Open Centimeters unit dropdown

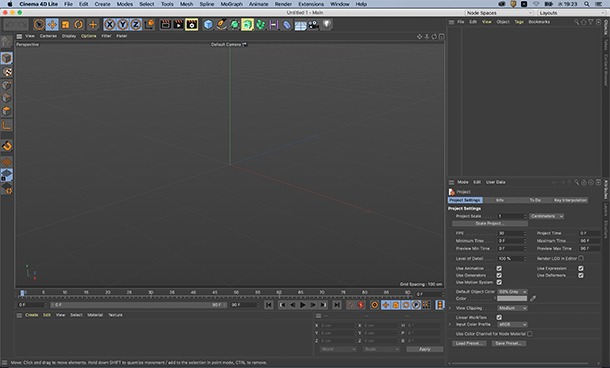(547, 216)
